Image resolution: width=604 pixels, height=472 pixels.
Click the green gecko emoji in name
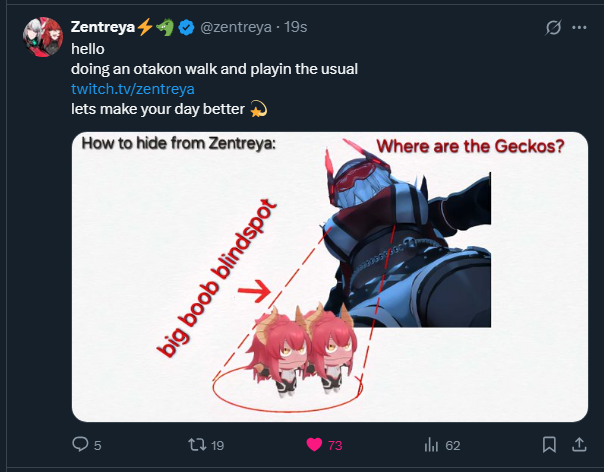click(164, 27)
